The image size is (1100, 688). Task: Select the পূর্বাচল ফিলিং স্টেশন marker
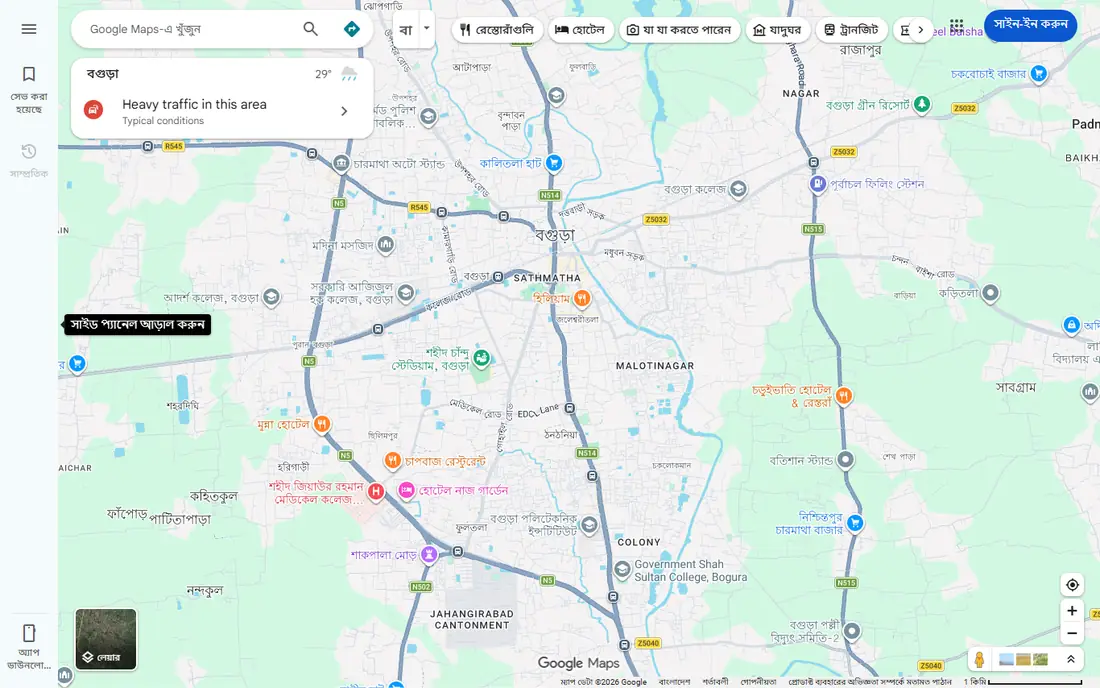point(817,184)
